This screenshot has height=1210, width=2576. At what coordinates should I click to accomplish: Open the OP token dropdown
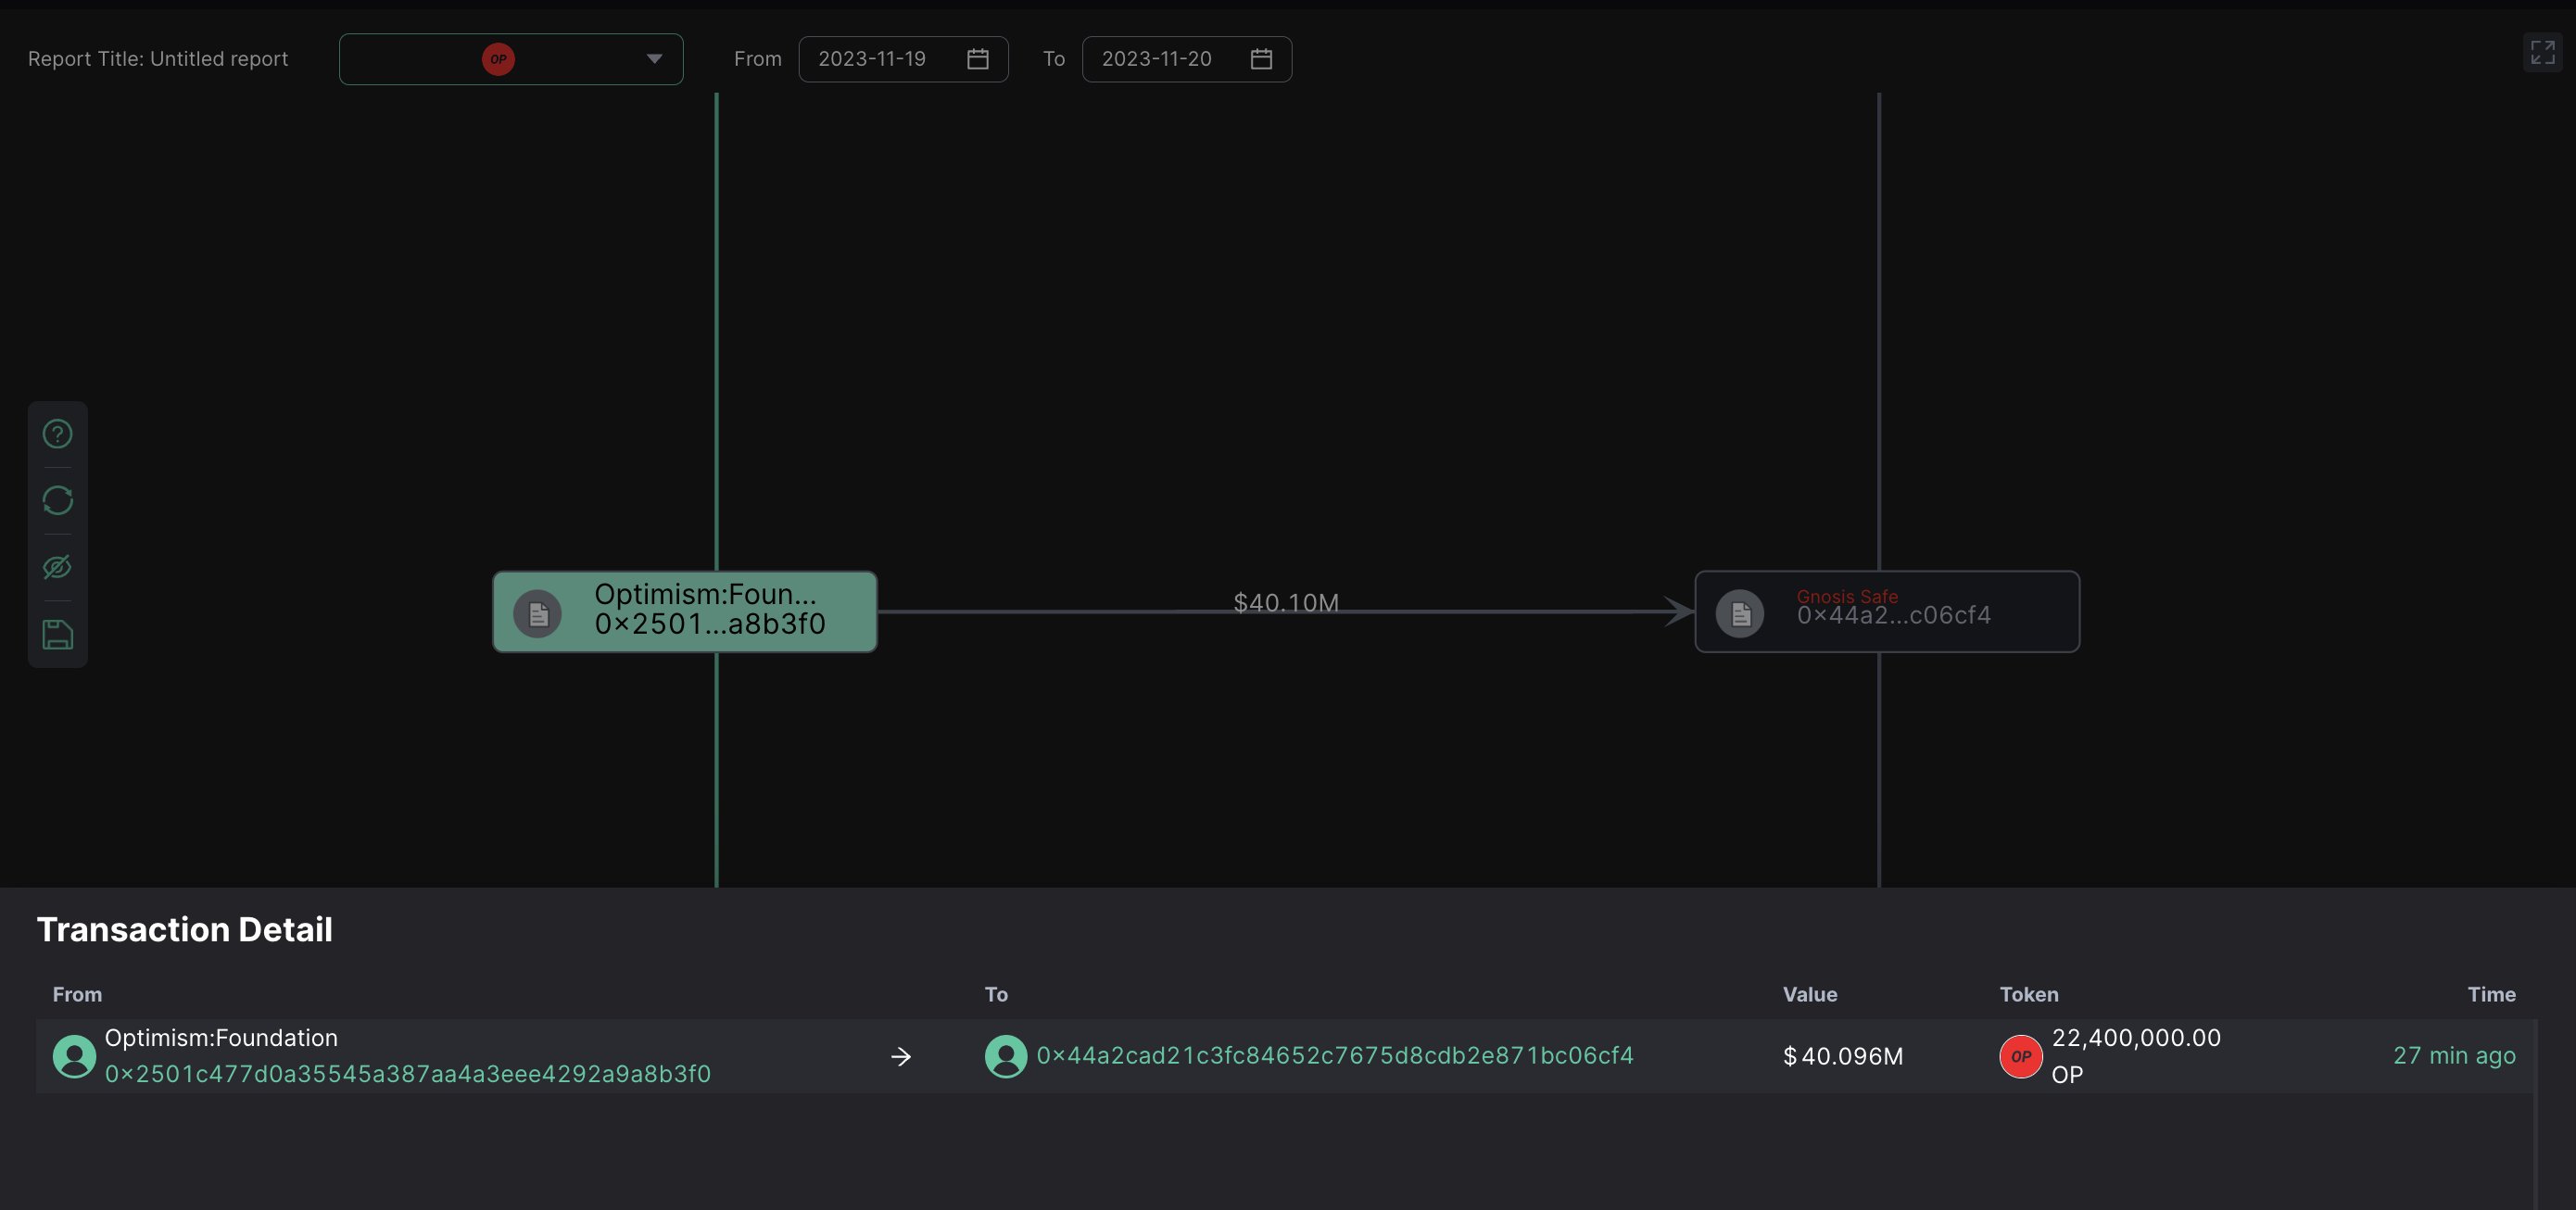511,59
